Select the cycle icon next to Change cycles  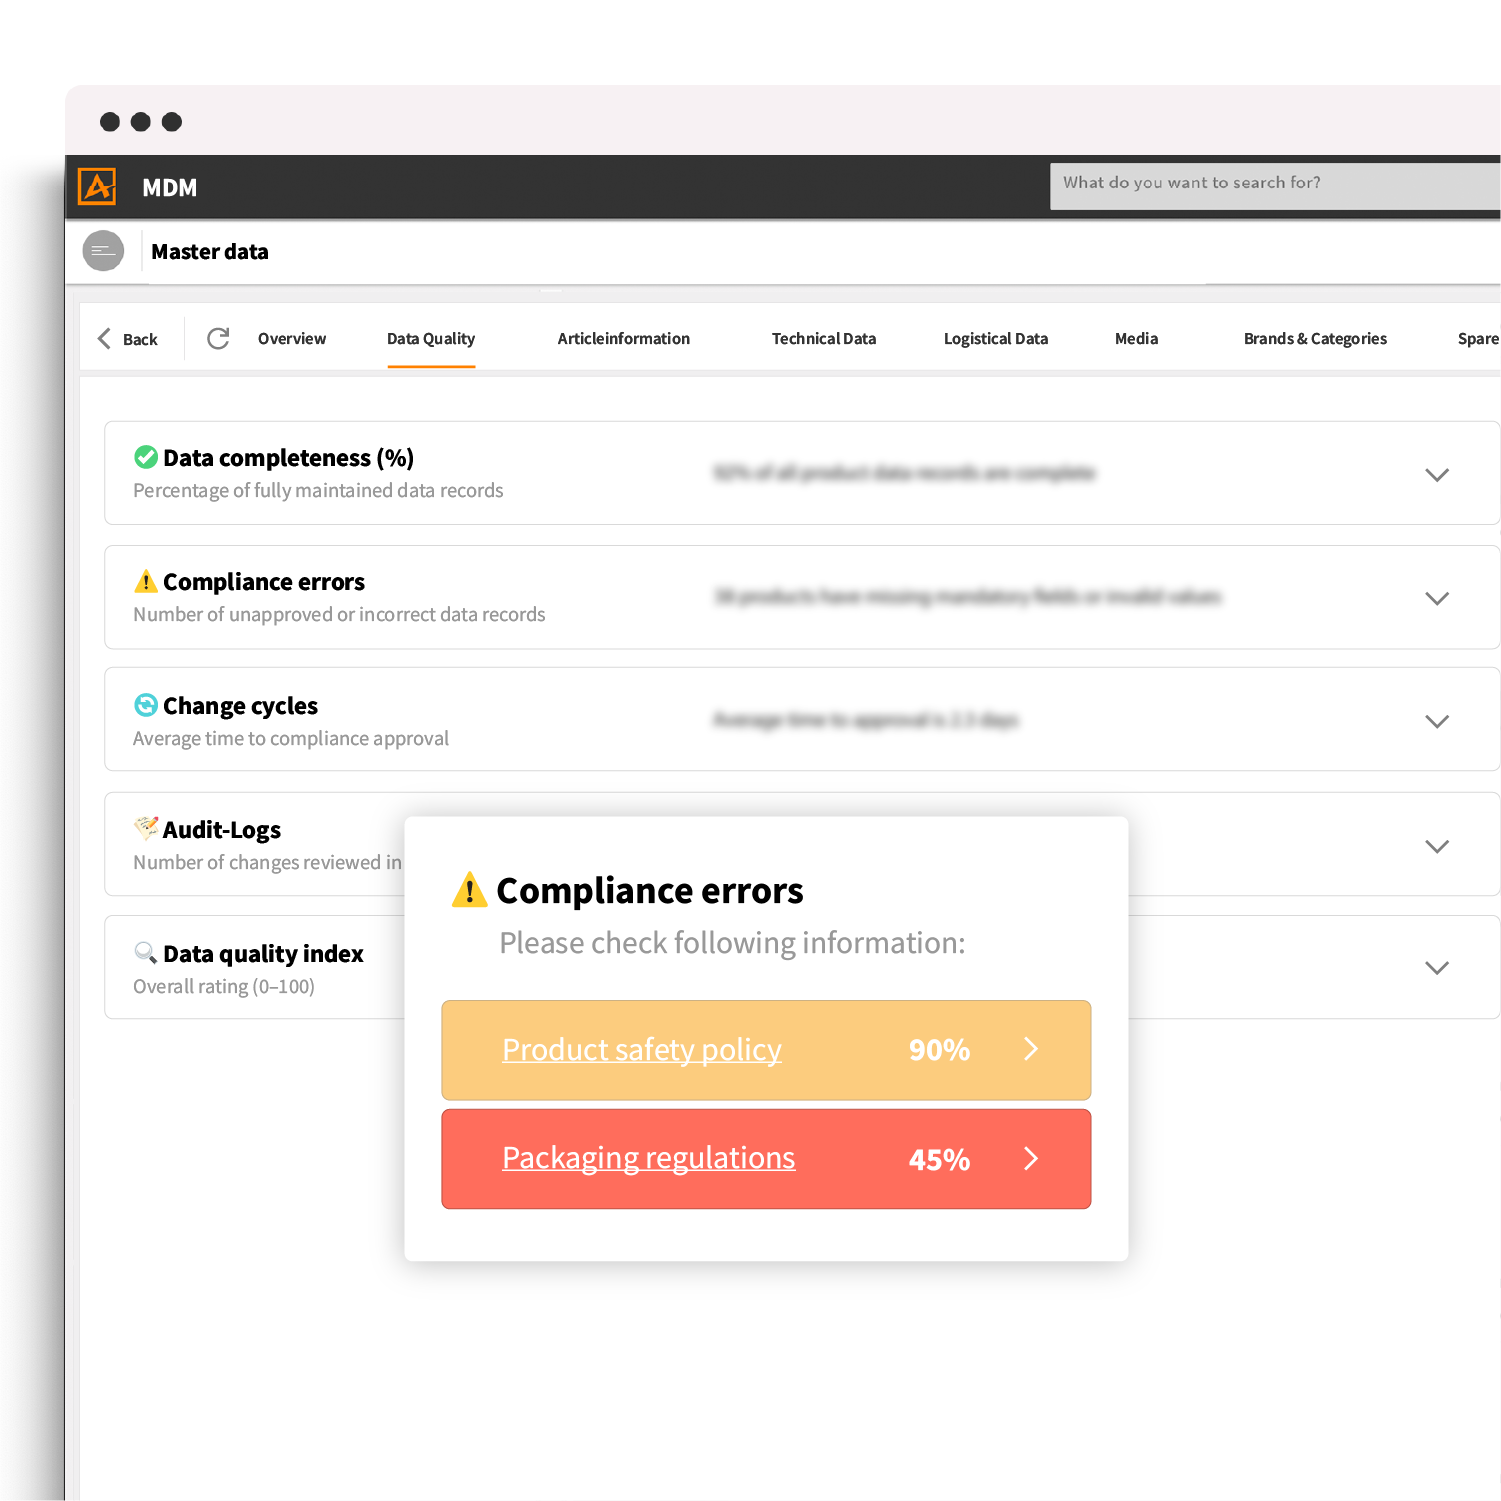(x=144, y=705)
